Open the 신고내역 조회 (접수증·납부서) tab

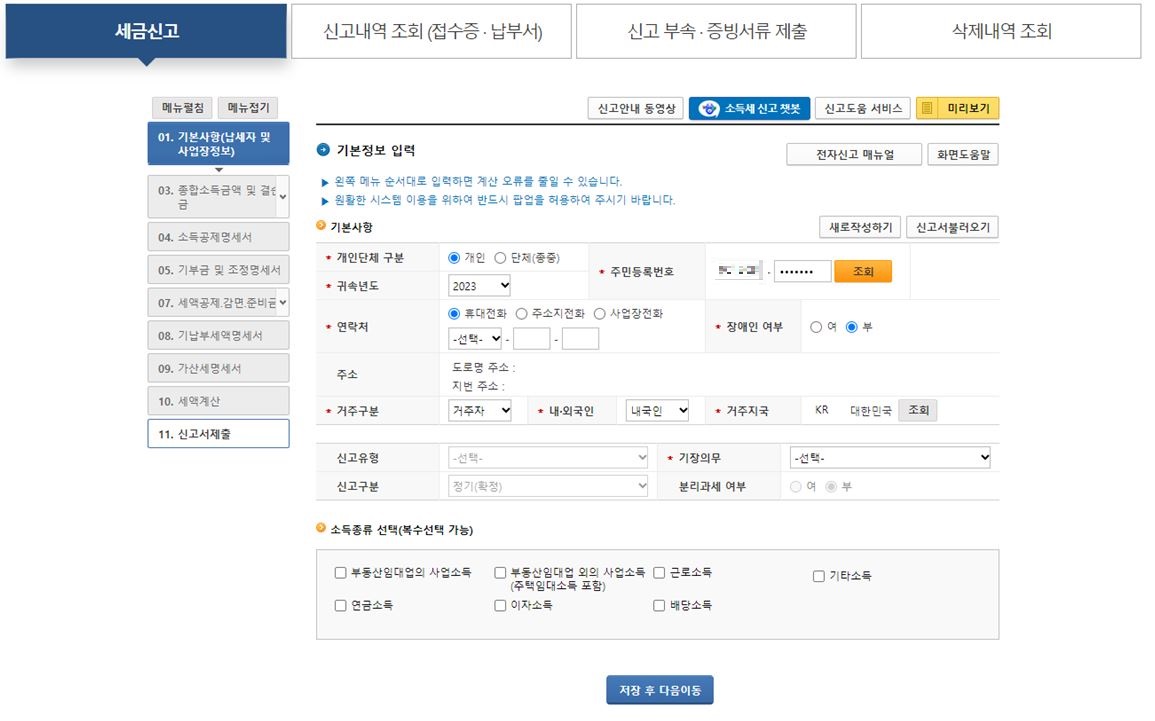pyautogui.click(x=432, y=31)
